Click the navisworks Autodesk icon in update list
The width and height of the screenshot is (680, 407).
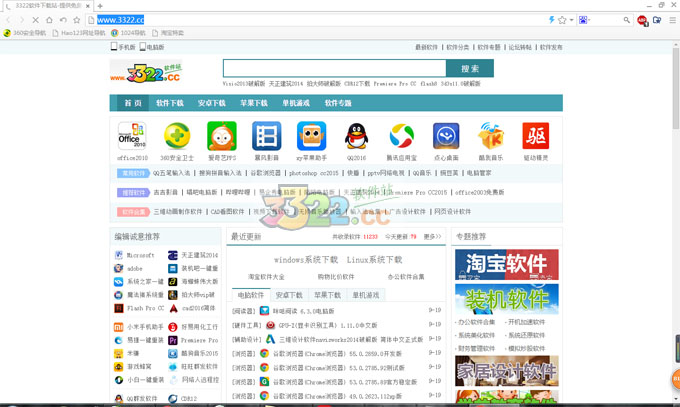click(271, 339)
